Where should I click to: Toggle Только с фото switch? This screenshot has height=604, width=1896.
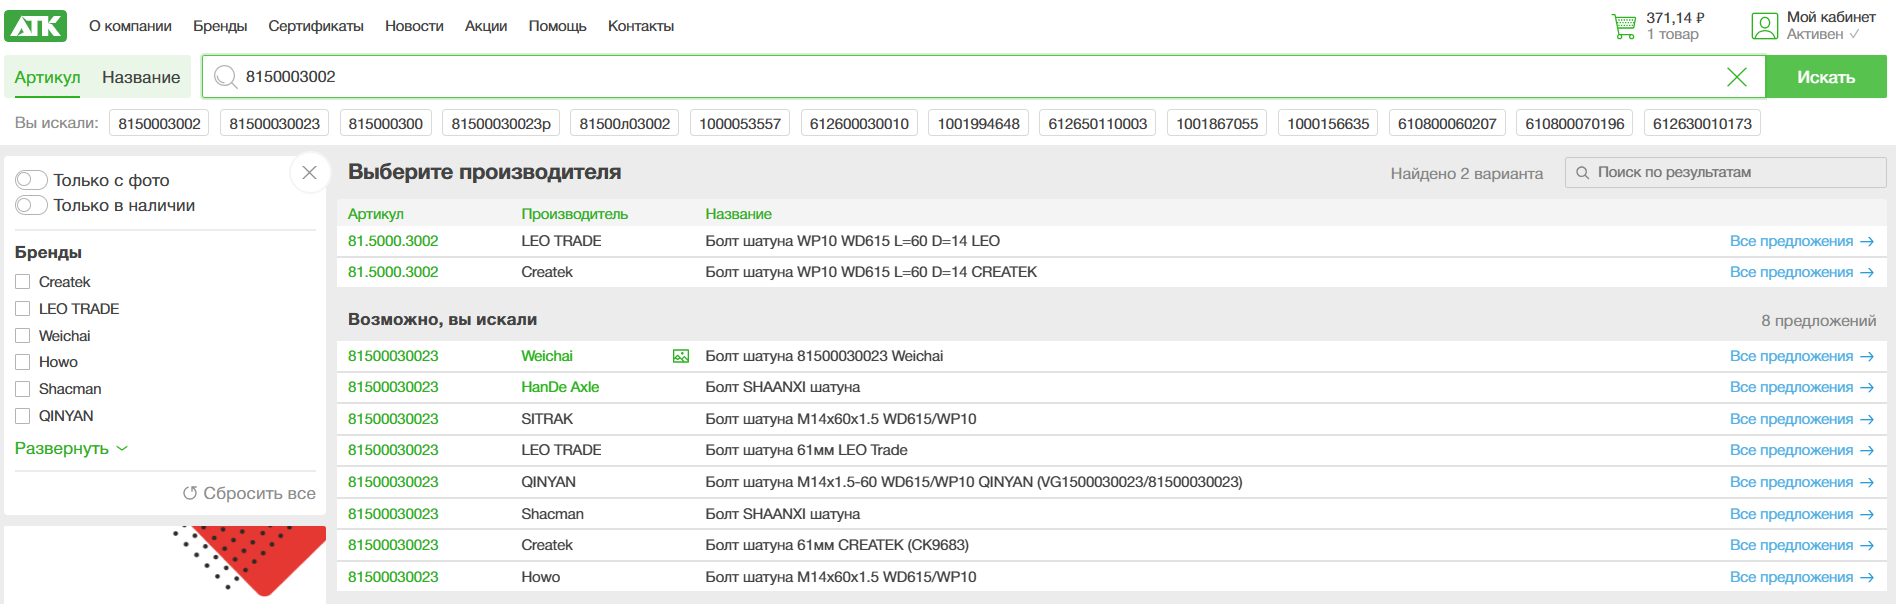pos(32,180)
